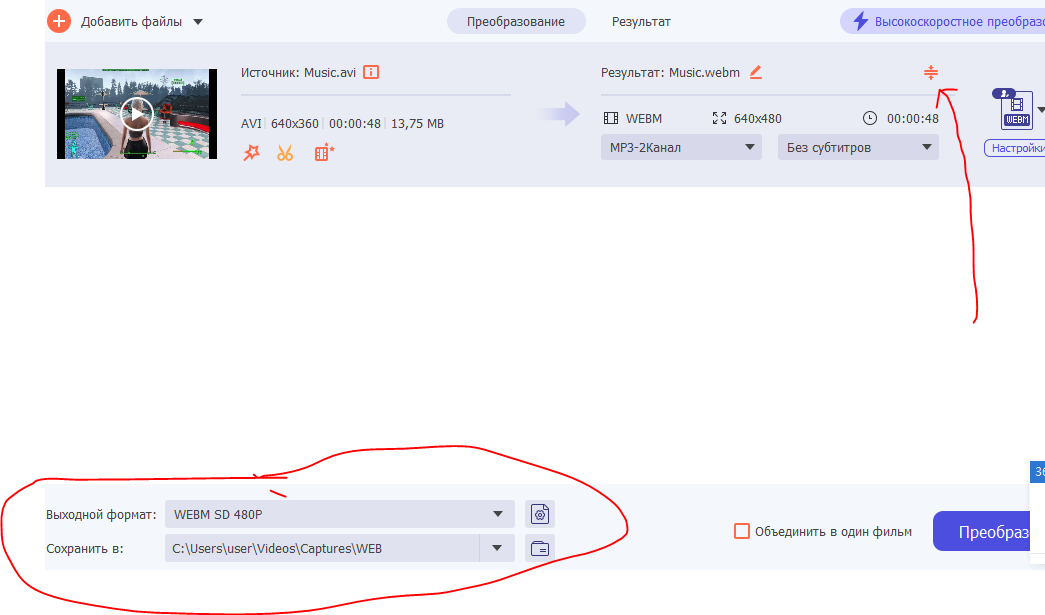Image resolution: width=1045 pixels, height=615 pixels.
Task: Enable 'Объединить в один фильм' checkbox
Action: pos(741,531)
